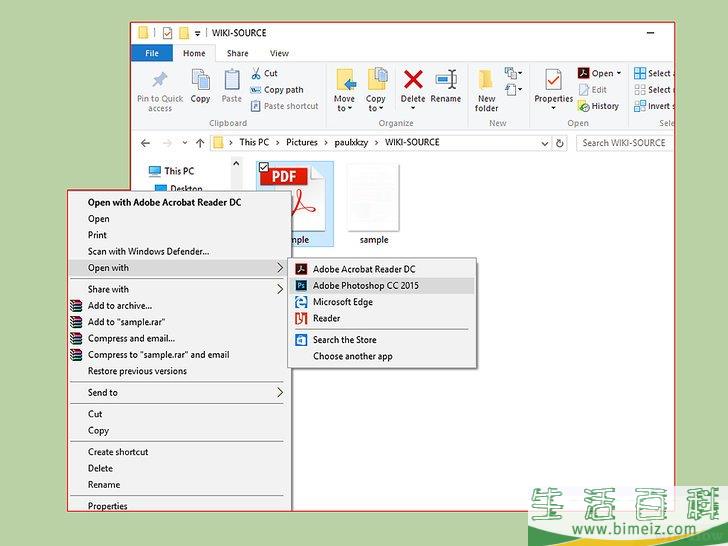Click paulxkzy in the address path
728x546 pixels.
tap(351, 143)
